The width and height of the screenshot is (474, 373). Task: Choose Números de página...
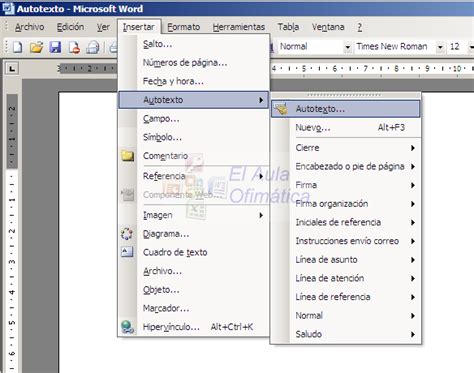click(193, 62)
